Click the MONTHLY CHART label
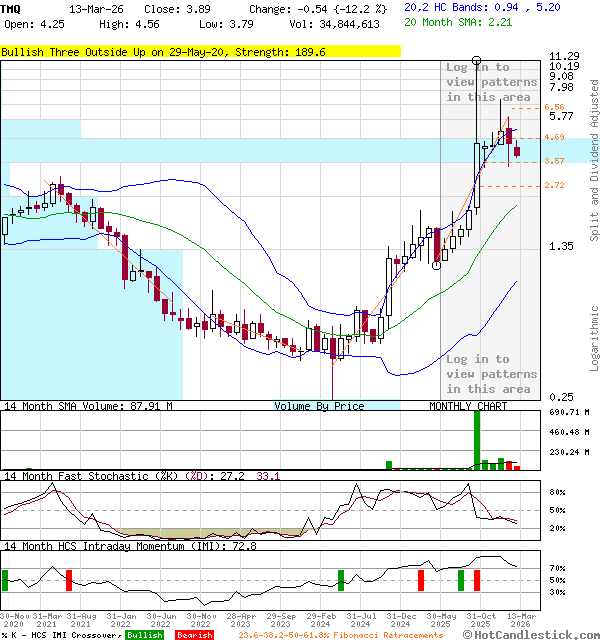 [467, 406]
